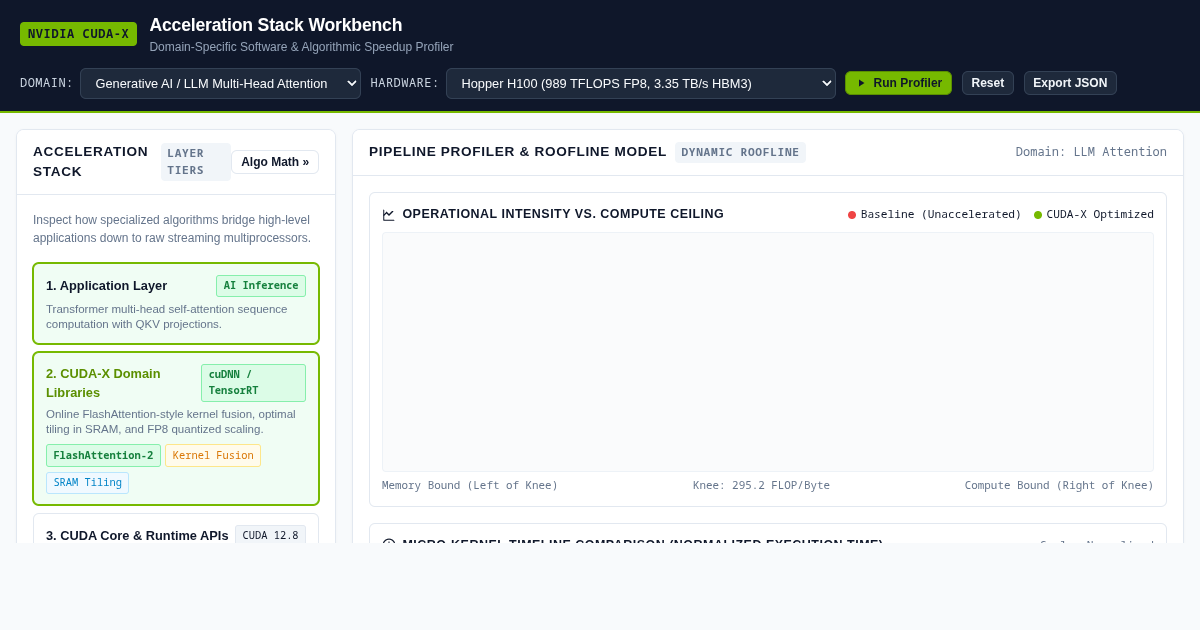
Task: Click the Domain-Specific Software subtitle text
Action: click(x=301, y=47)
